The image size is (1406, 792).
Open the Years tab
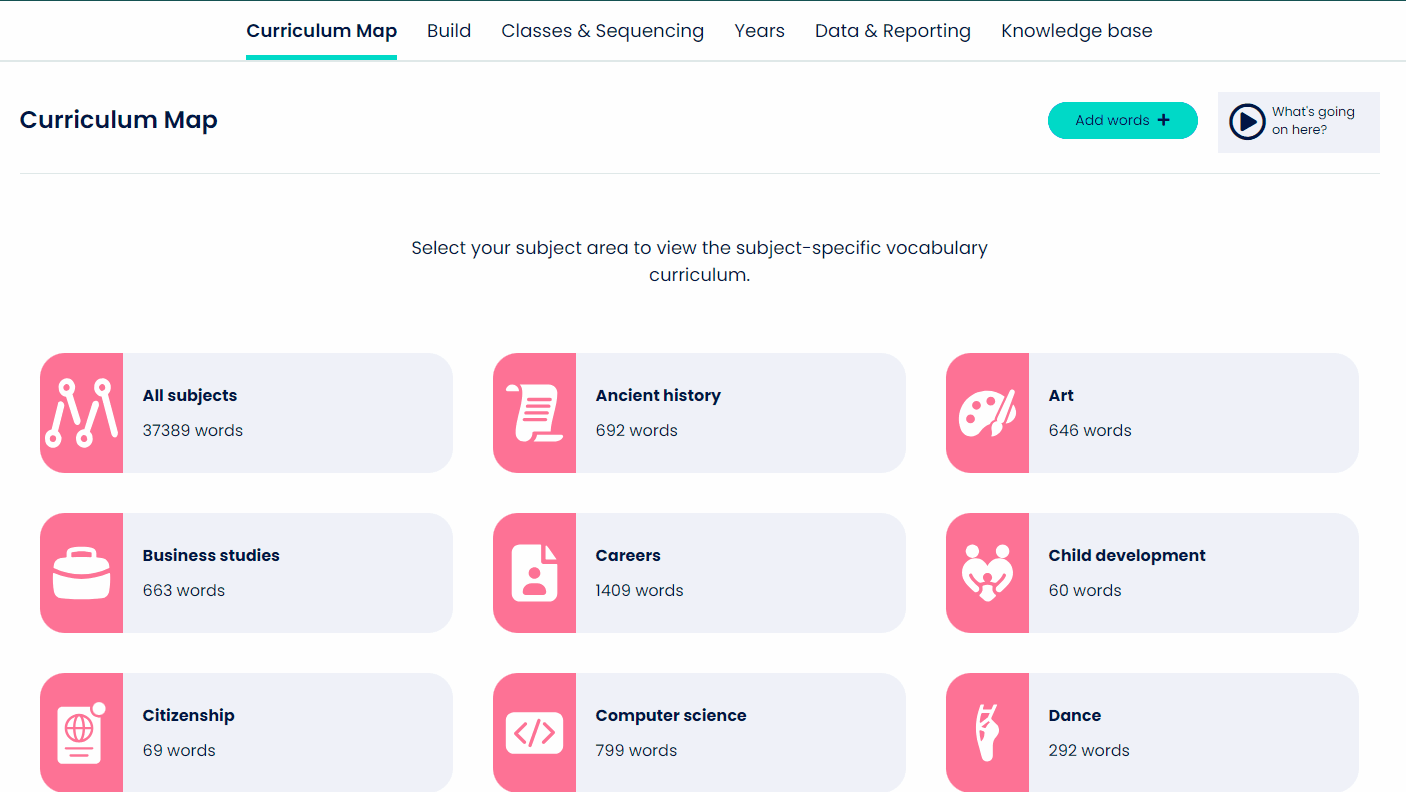[x=759, y=31]
